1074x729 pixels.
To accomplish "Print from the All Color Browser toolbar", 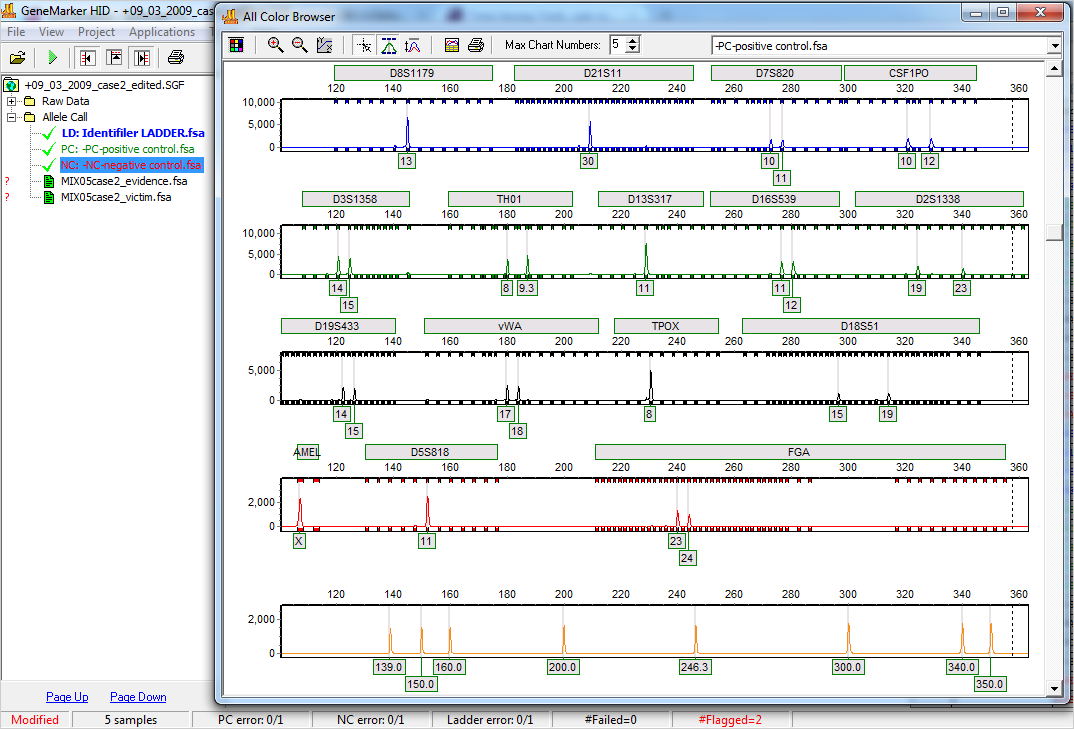I will point(476,45).
